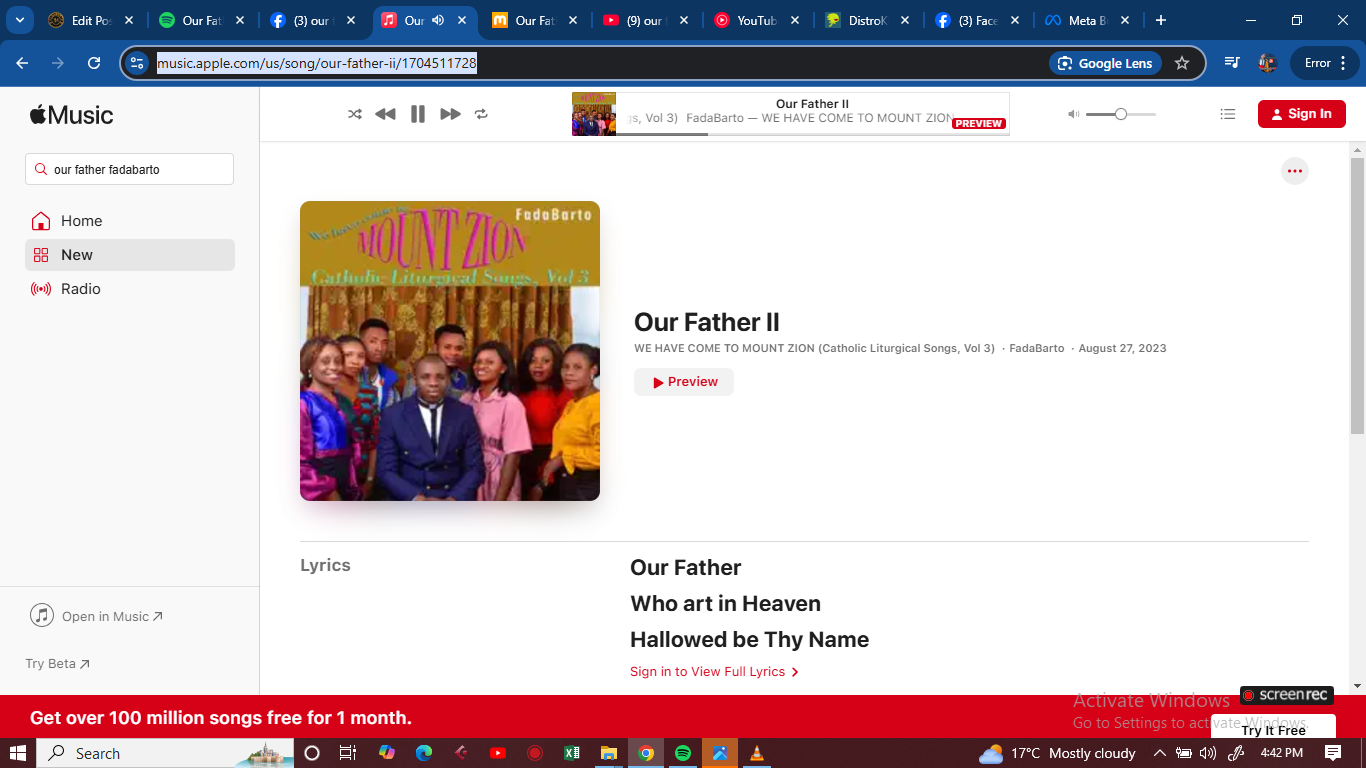Open Google Lens from the address bar

tap(1105, 63)
